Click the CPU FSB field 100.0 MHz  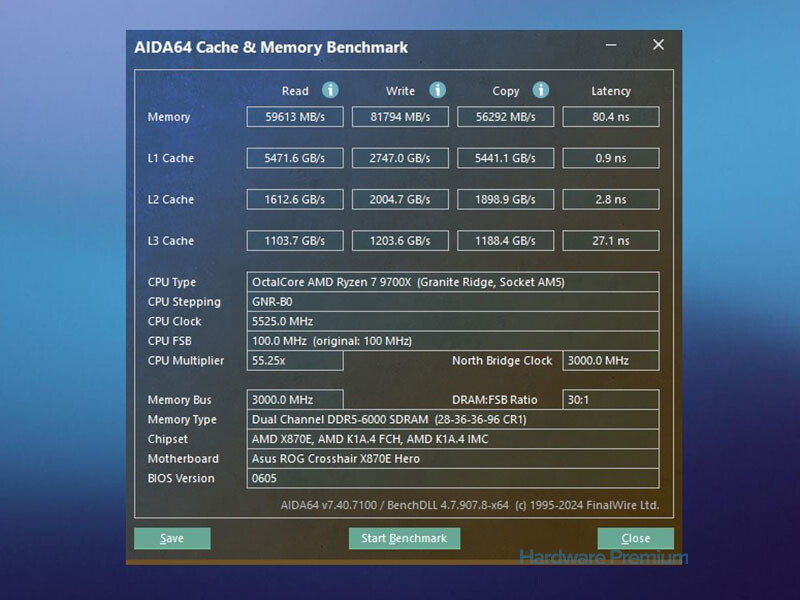(x=453, y=341)
